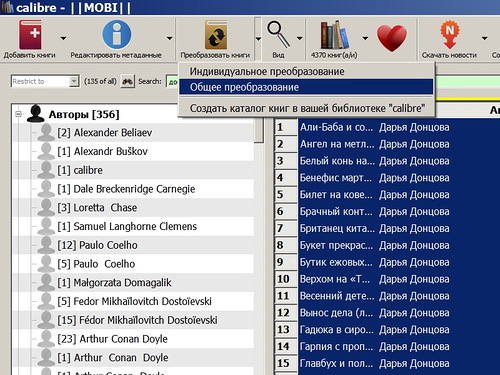Image resolution: width=500 pixels, height=375 pixels.
Task: Click the binoculars advanced search icon
Action: click(127, 81)
